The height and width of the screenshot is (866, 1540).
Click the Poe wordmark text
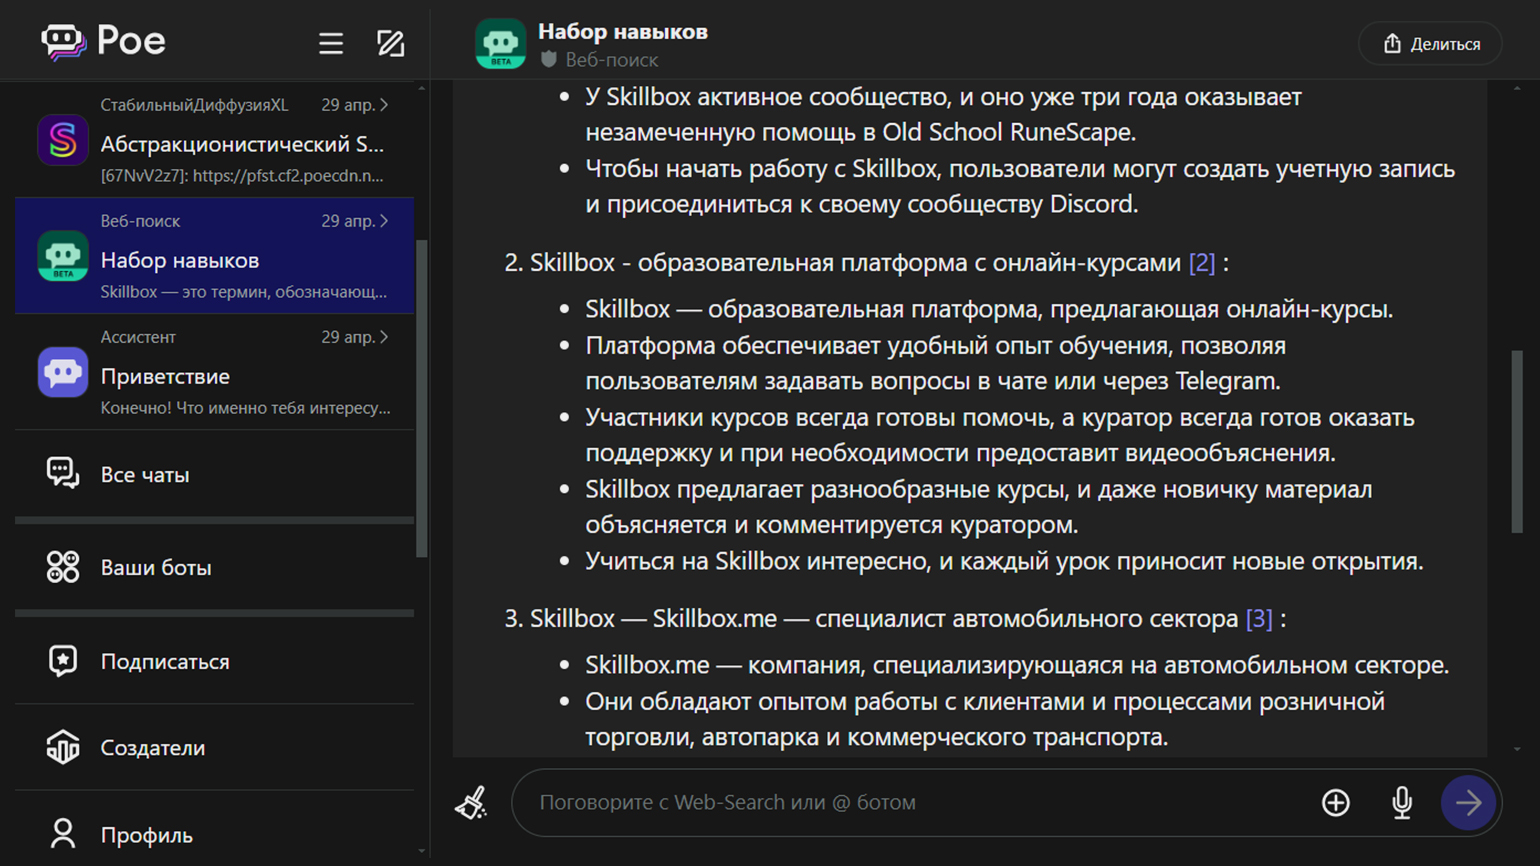pos(131,41)
